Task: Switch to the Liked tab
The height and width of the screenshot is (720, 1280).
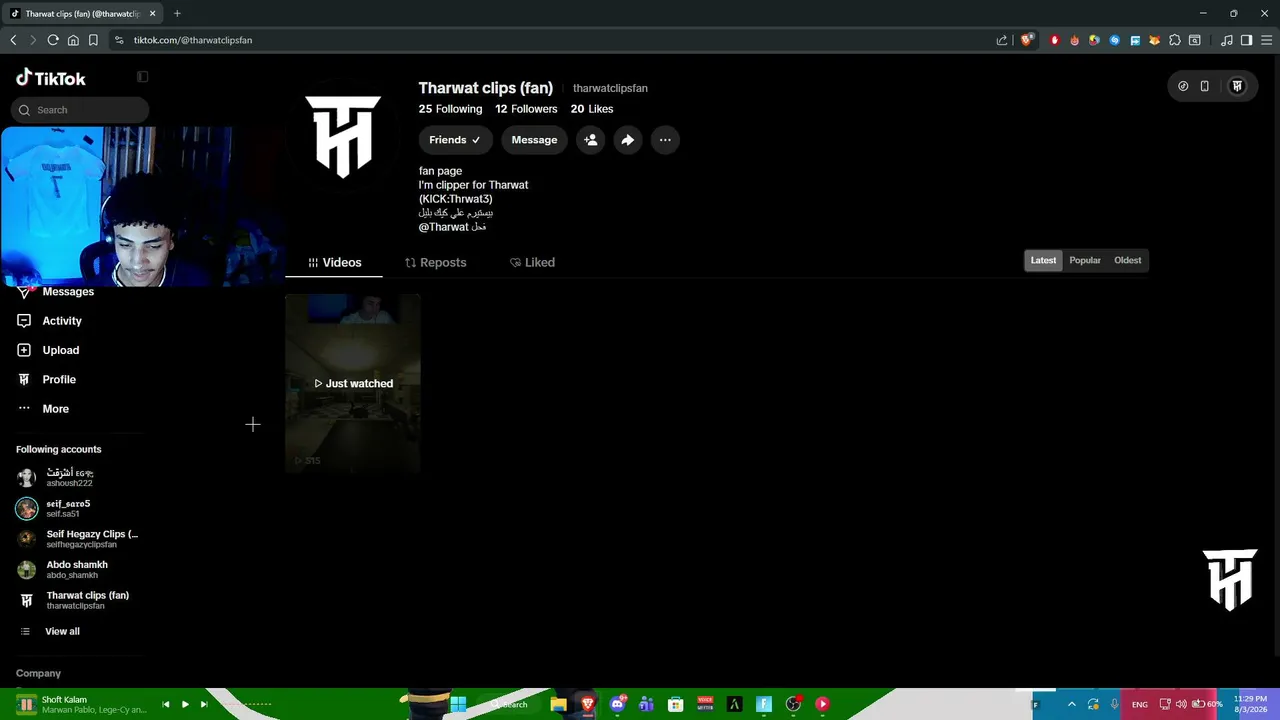Action: (x=532, y=262)
